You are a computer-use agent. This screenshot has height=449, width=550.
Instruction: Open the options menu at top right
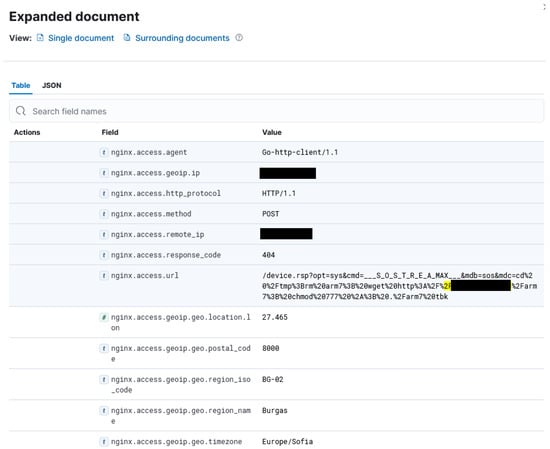pos(545,6)
